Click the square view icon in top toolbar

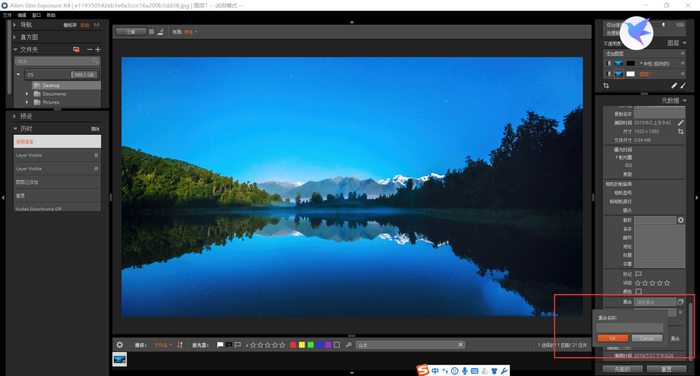[151, 32]
